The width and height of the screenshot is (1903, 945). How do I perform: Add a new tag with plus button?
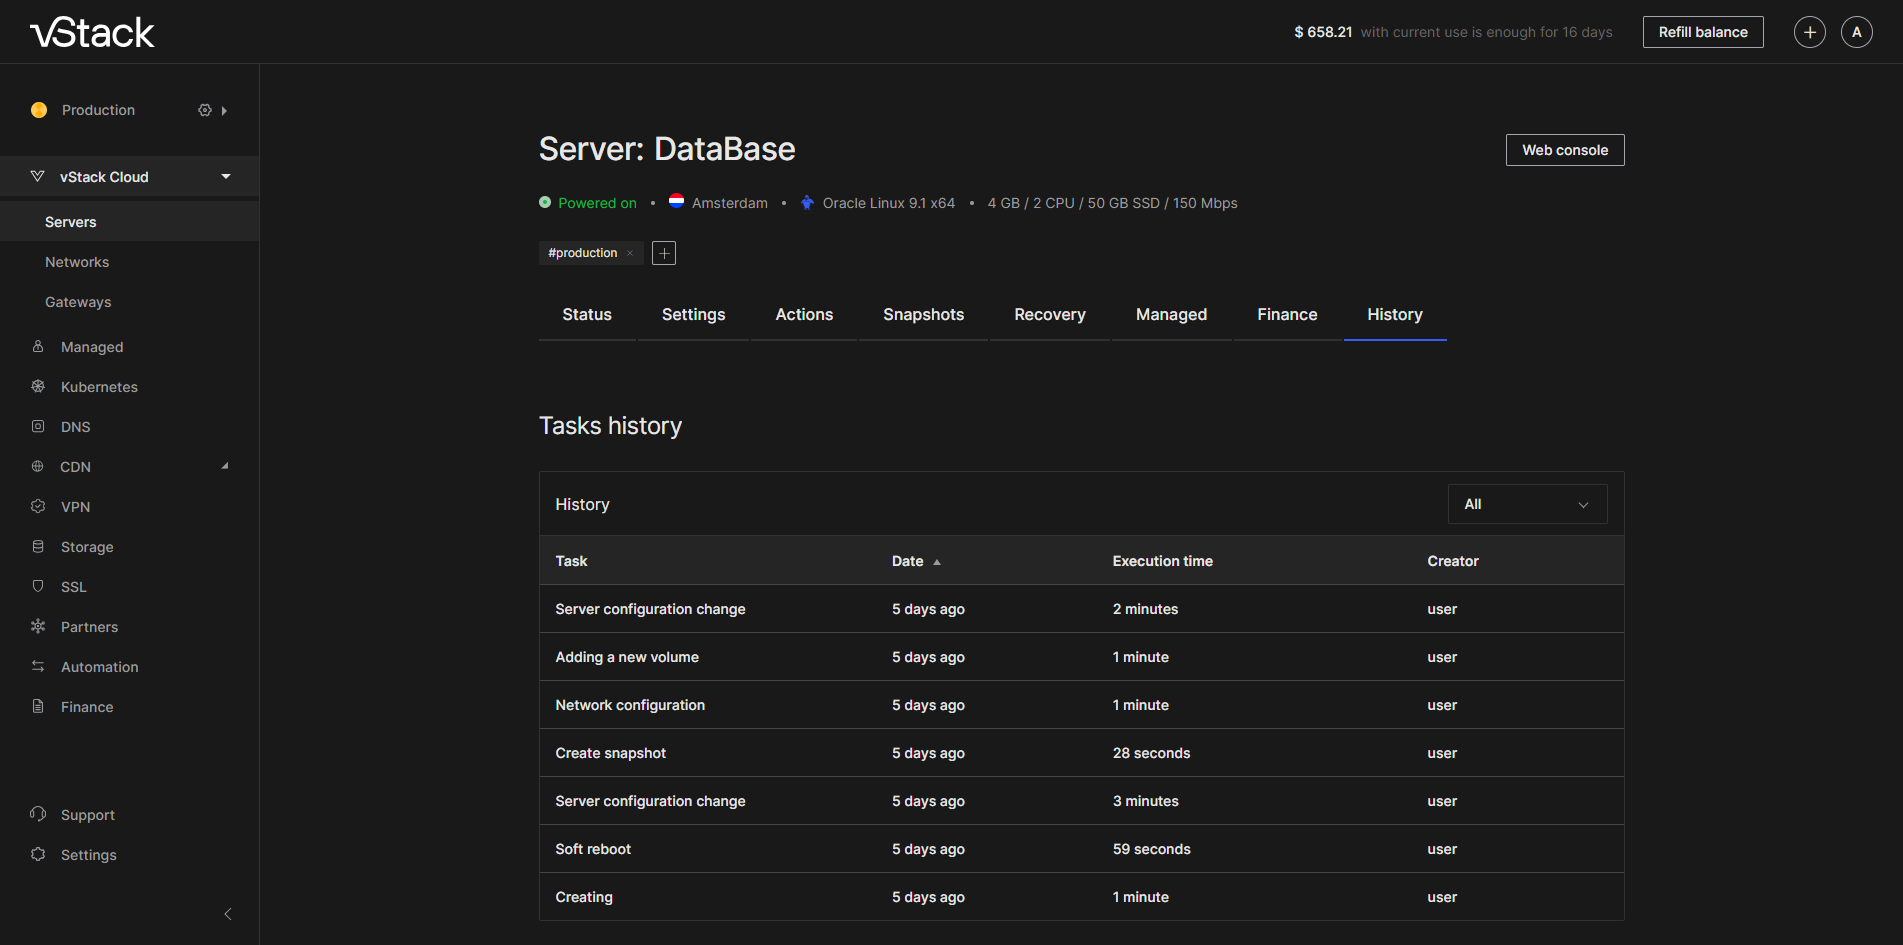pyautogui.click(x=664, y=253)
